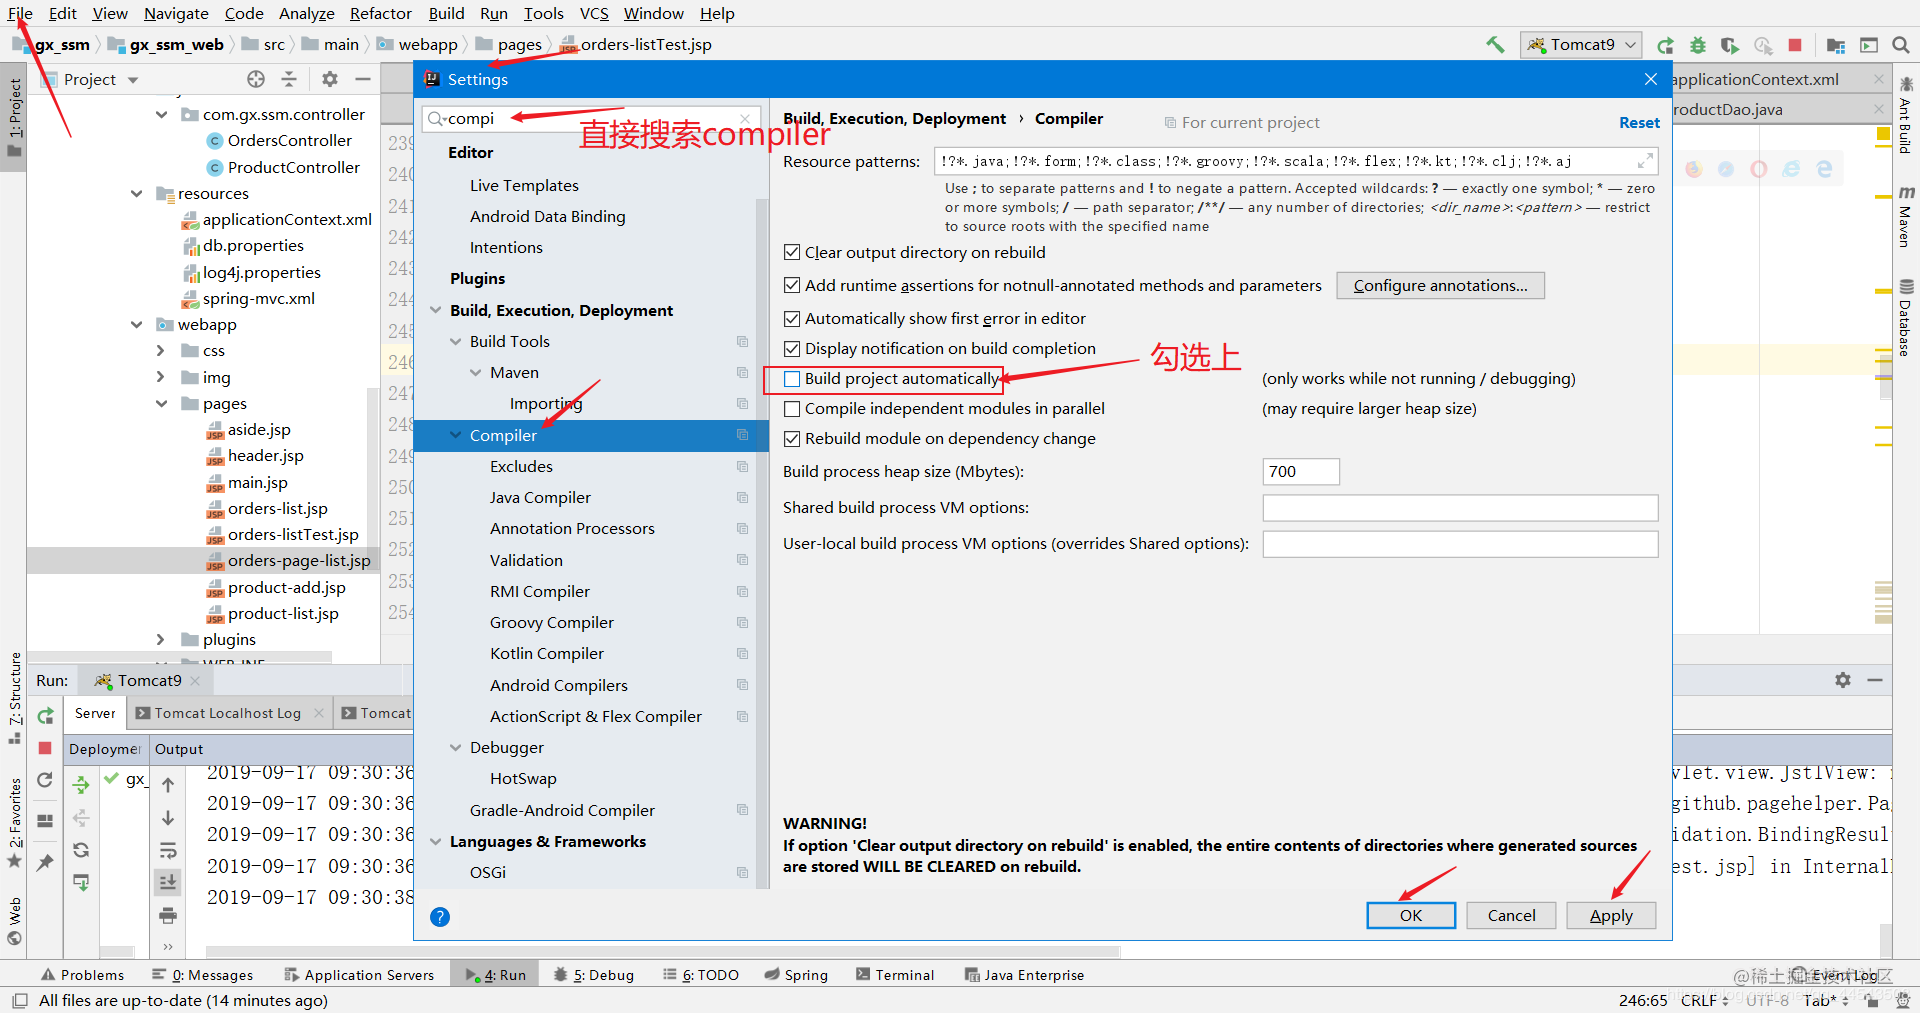Click the Run rerun icon in main toolbar
The width and height of the screenshot is (1920, 1013).
click(1665, 45)
